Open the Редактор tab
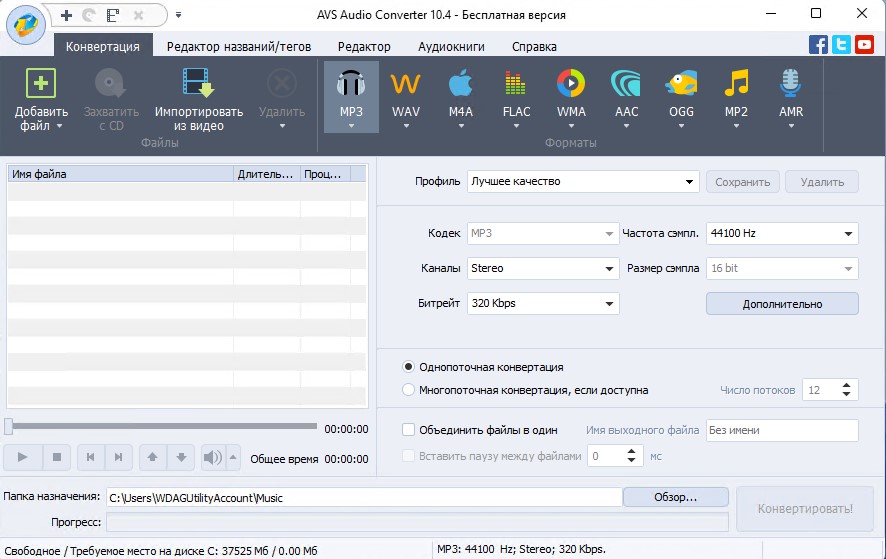Image resolution: width=886 pixels, height=559 pixels. (364, 46)
